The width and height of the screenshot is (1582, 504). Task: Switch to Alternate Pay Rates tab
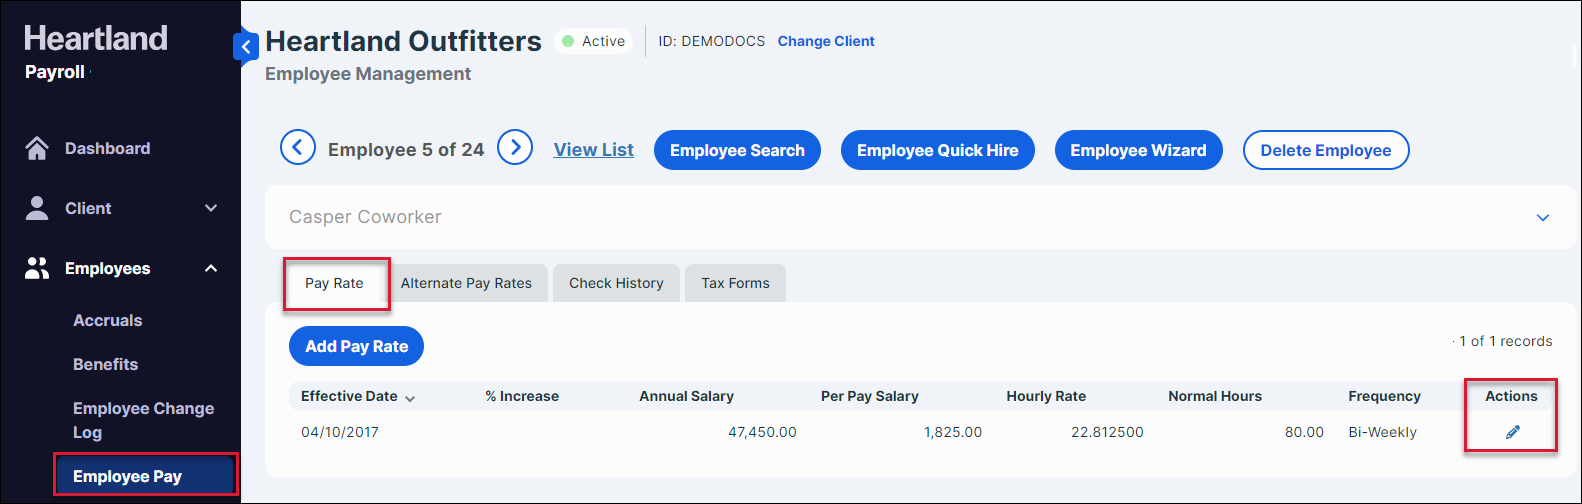(x=466, y=283)
